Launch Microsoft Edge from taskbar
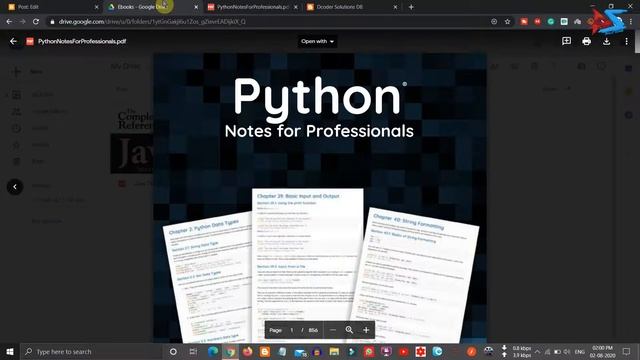The width and height of the screenshot is (640, 360). (x=213, y=351)
